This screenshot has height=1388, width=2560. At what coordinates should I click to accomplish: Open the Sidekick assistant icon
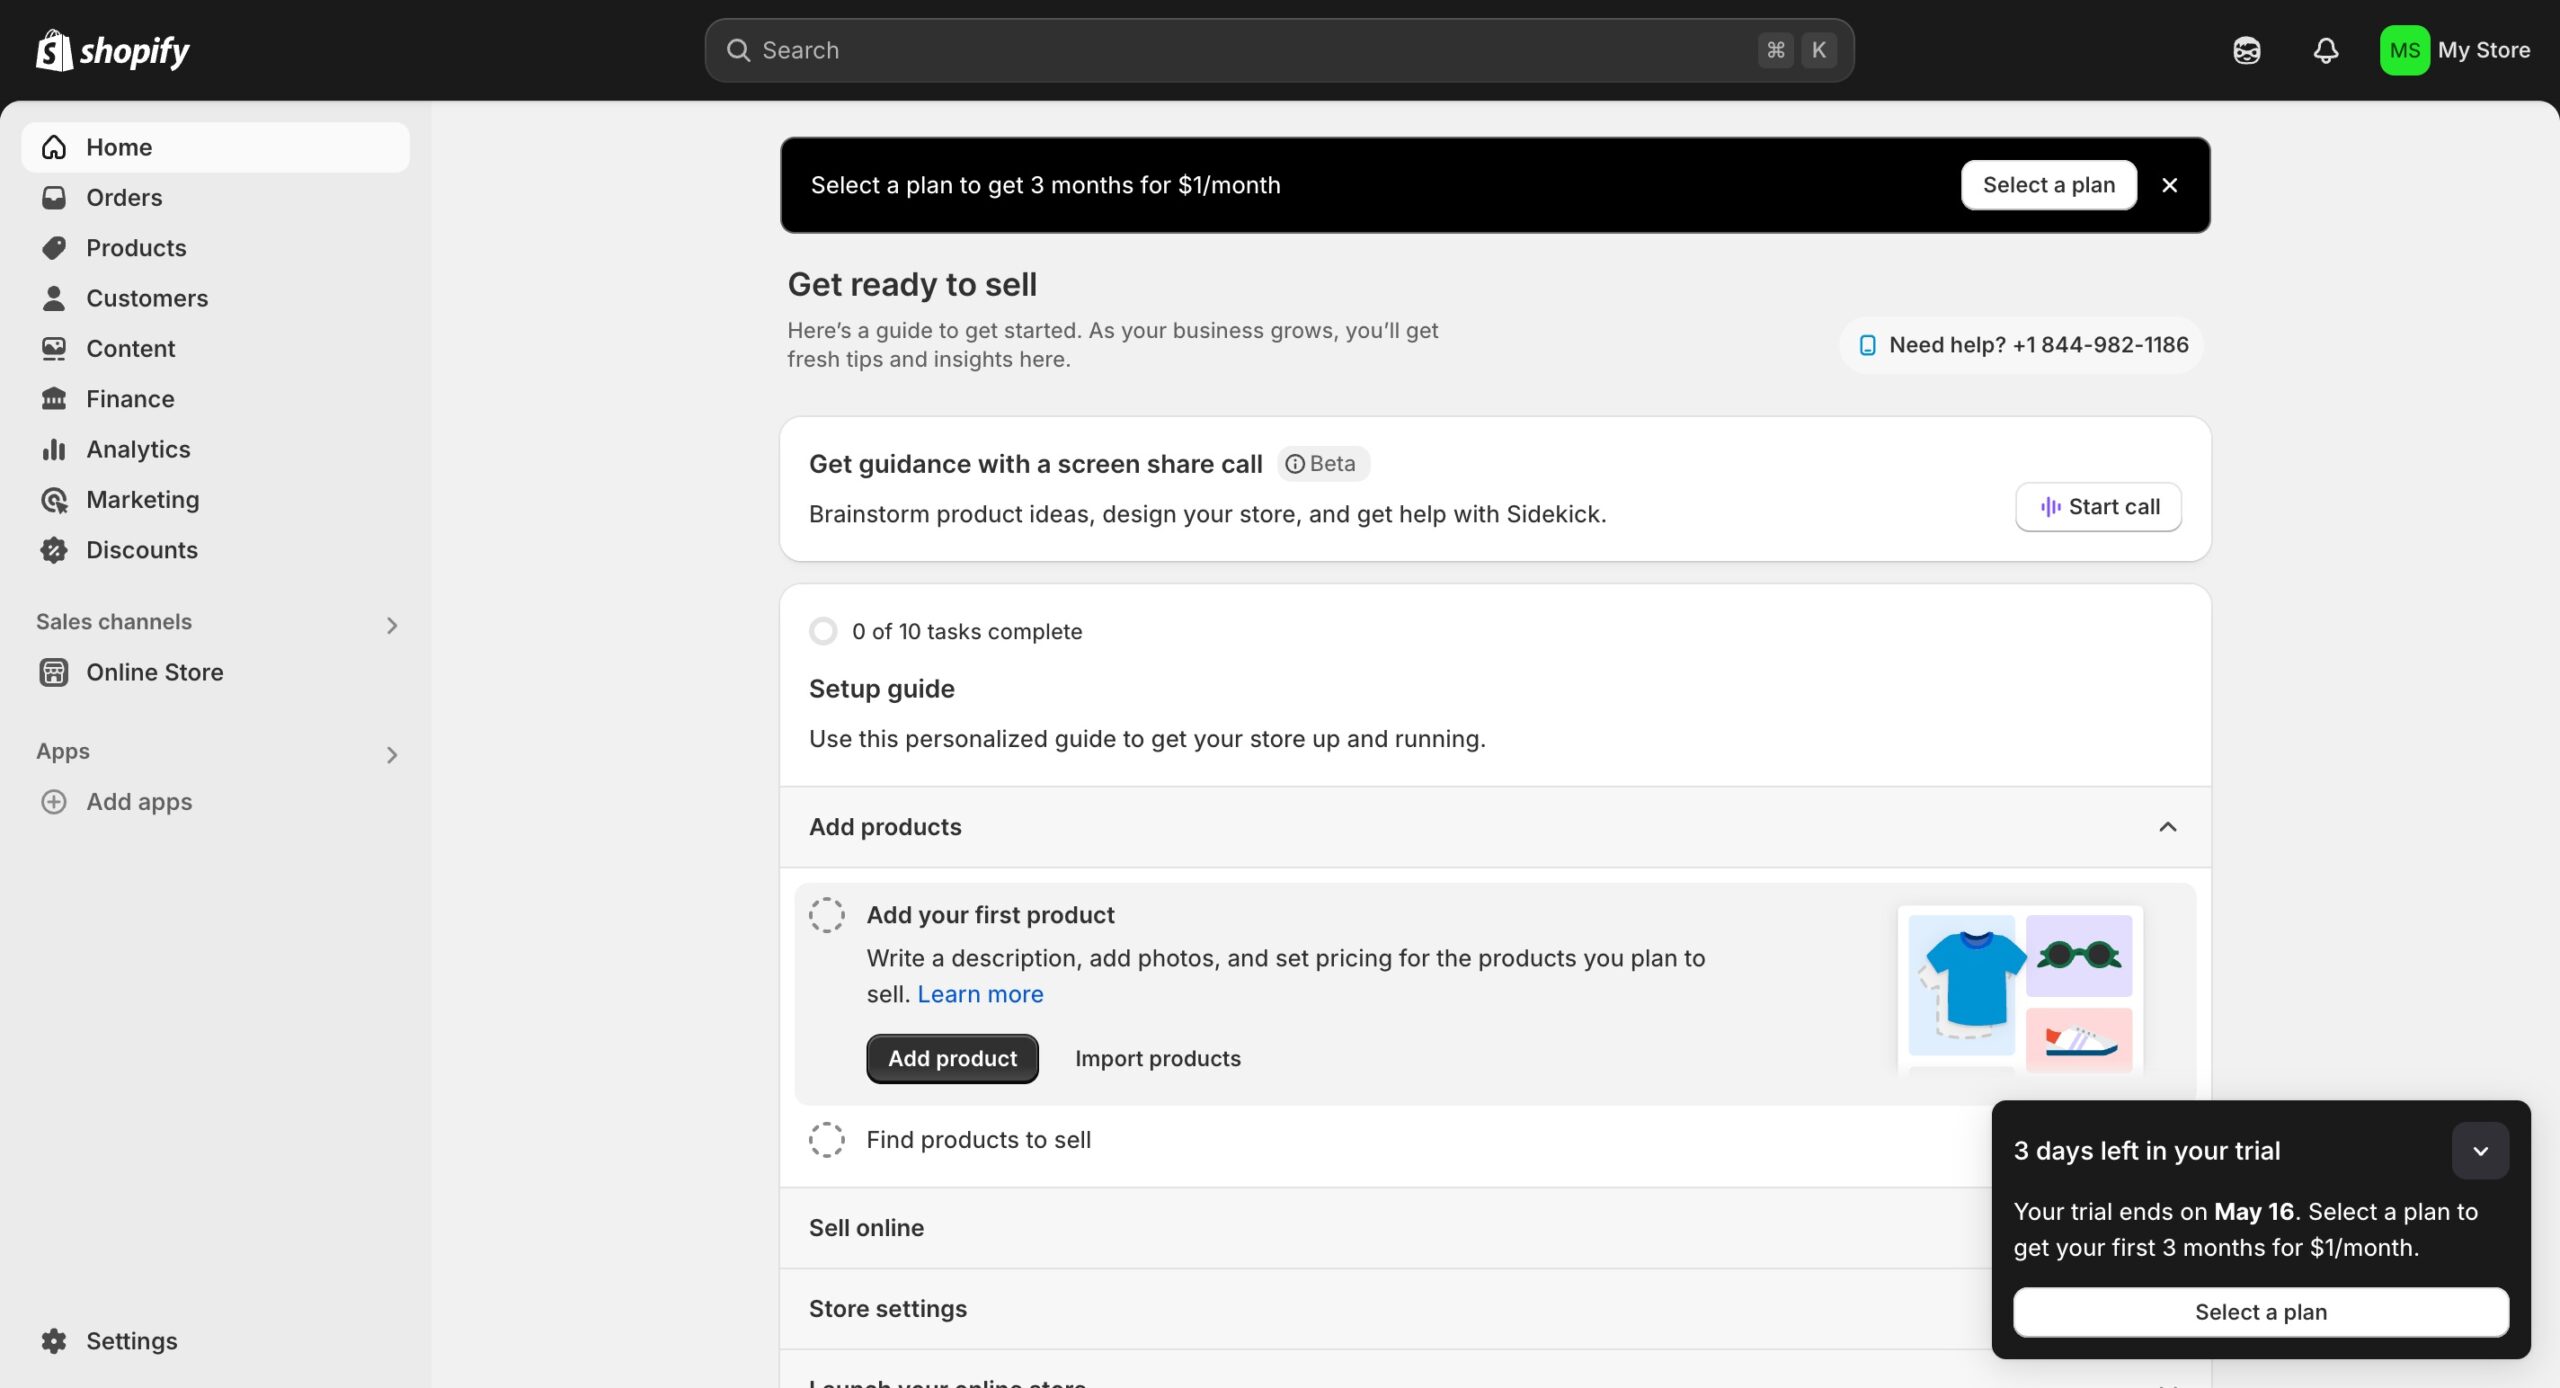pyautogui.click(x=2246, y=50)
